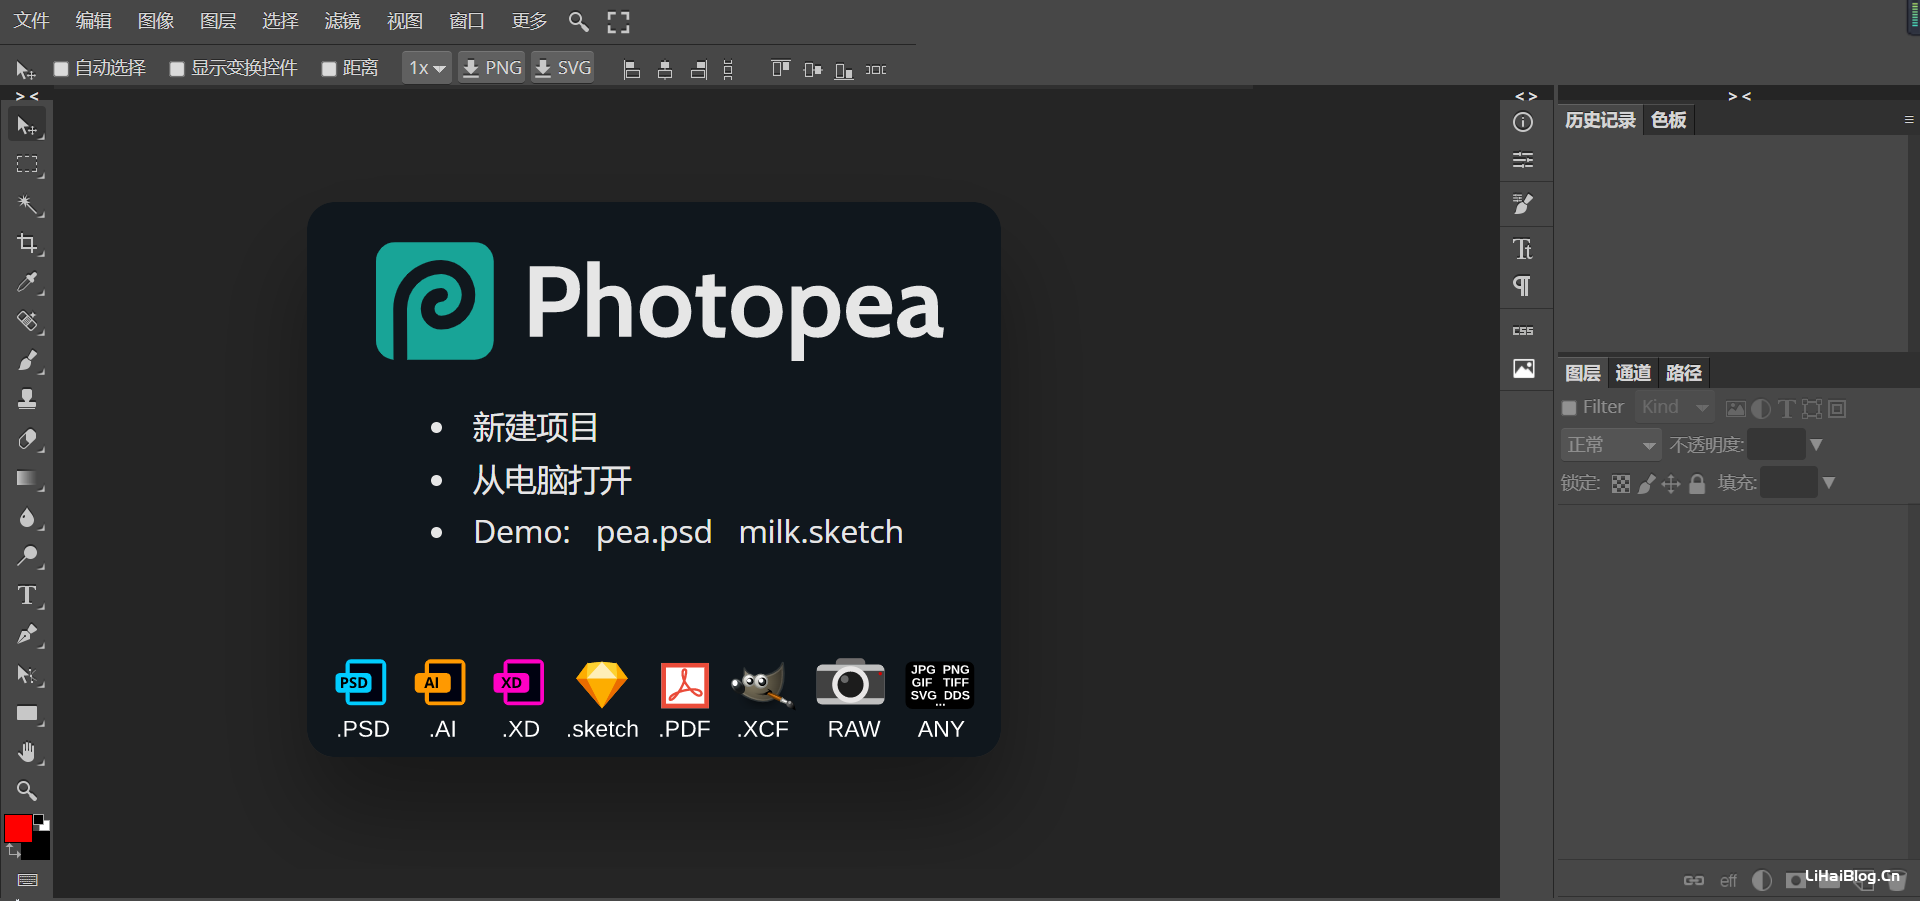Screen dimensions: 1920x901
Task: Select the Blur tool
Action: tap(27, 518)
